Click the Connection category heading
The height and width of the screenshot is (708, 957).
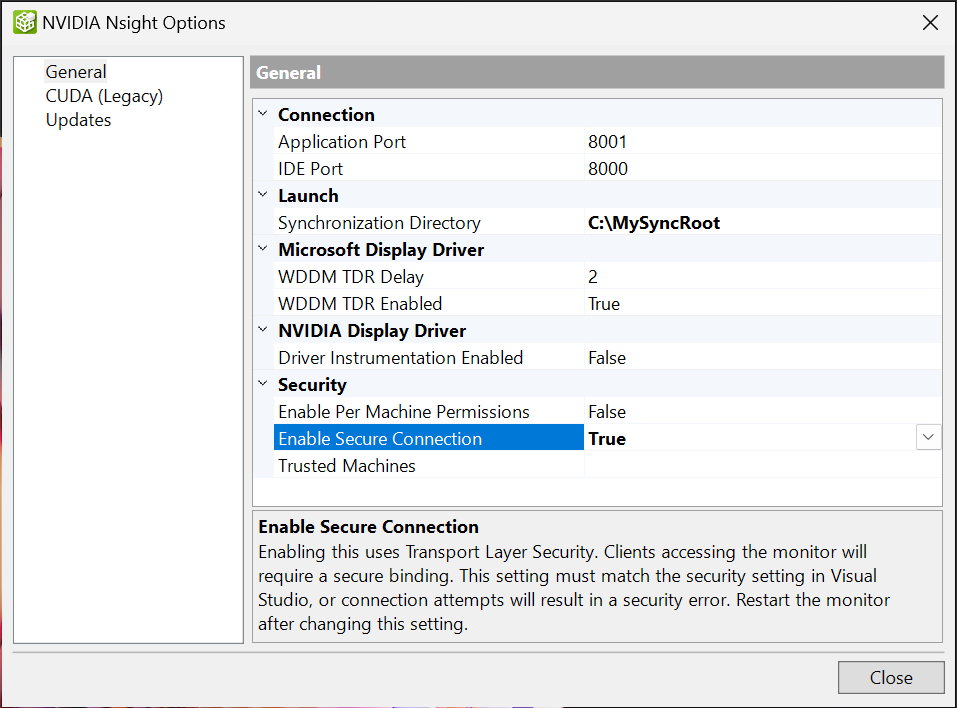click(x=326, y=115)
